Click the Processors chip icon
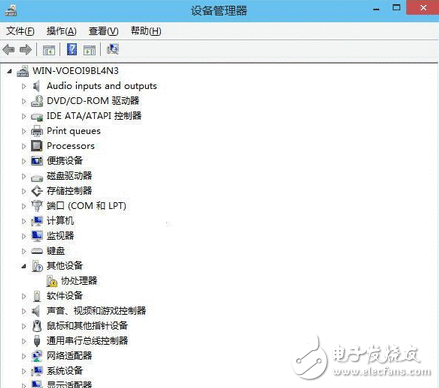 coord(37,146)
